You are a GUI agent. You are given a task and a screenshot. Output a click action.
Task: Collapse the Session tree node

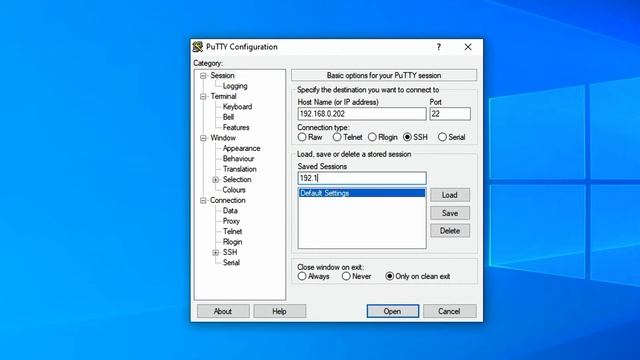pyautogui.click(x=203, y=76)
